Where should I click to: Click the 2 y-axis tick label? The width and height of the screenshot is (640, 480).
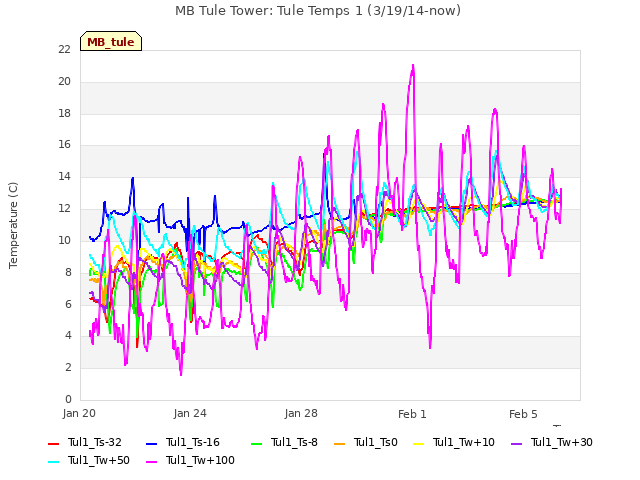tap(68, 367)
